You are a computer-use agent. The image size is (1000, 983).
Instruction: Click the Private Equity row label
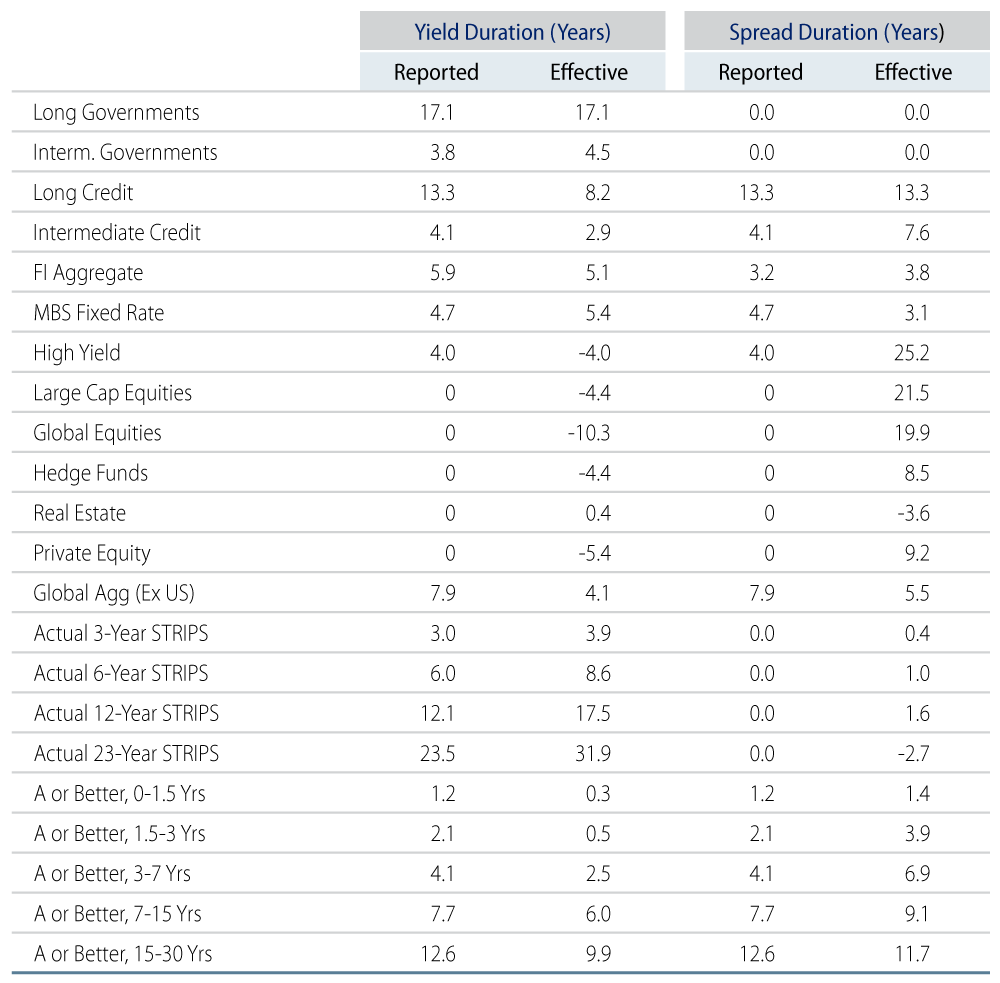click(92, 554)
